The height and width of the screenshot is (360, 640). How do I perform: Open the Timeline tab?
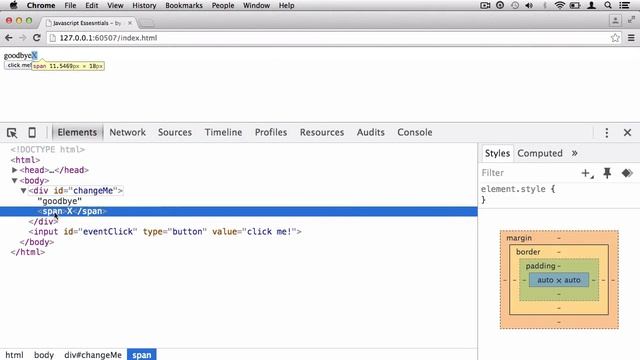[223, 132]
